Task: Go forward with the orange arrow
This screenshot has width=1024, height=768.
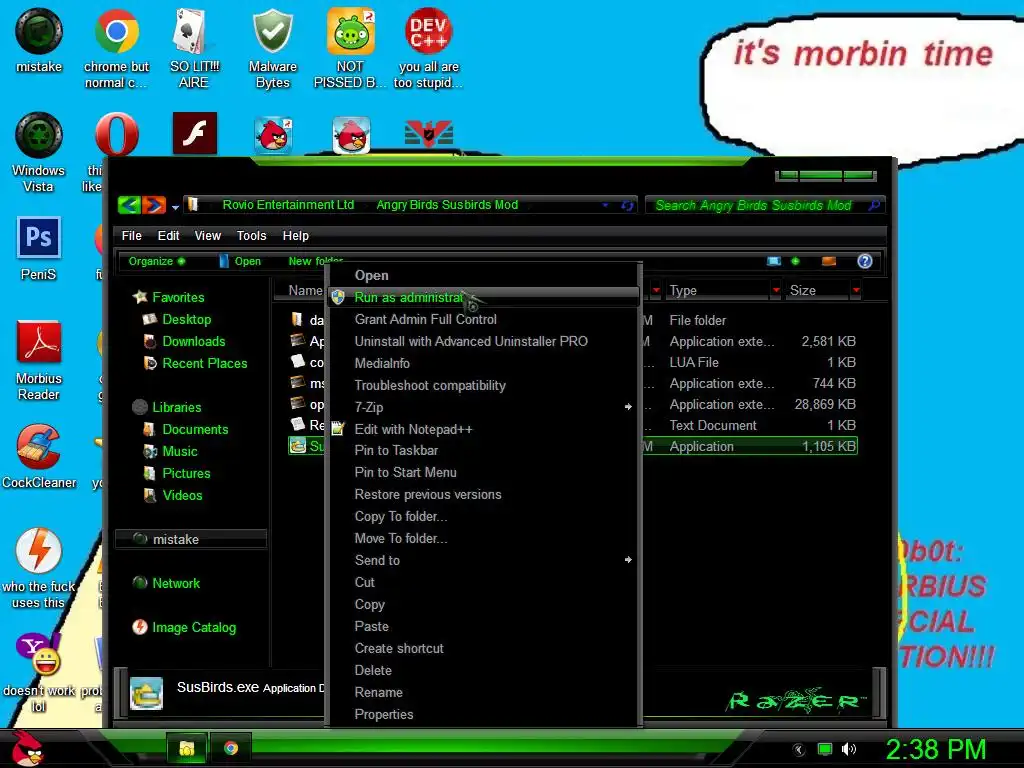Action: pos(153,205)
